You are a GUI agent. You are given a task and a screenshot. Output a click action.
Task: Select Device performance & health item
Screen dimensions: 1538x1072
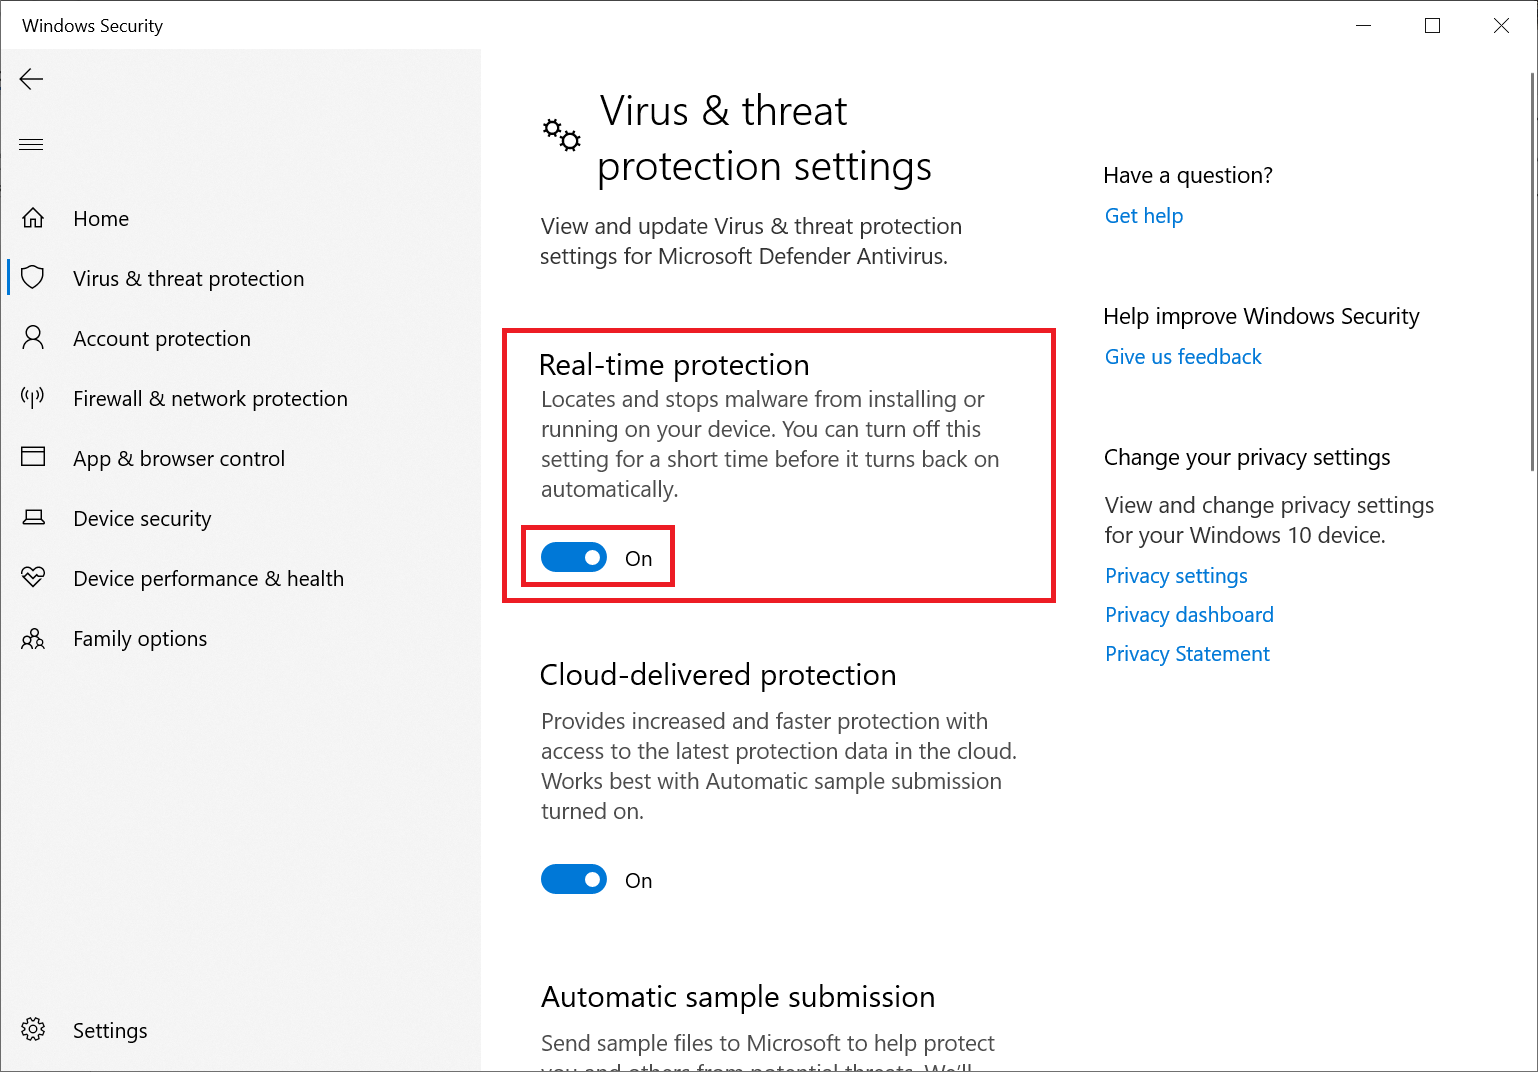coord(208,579)
